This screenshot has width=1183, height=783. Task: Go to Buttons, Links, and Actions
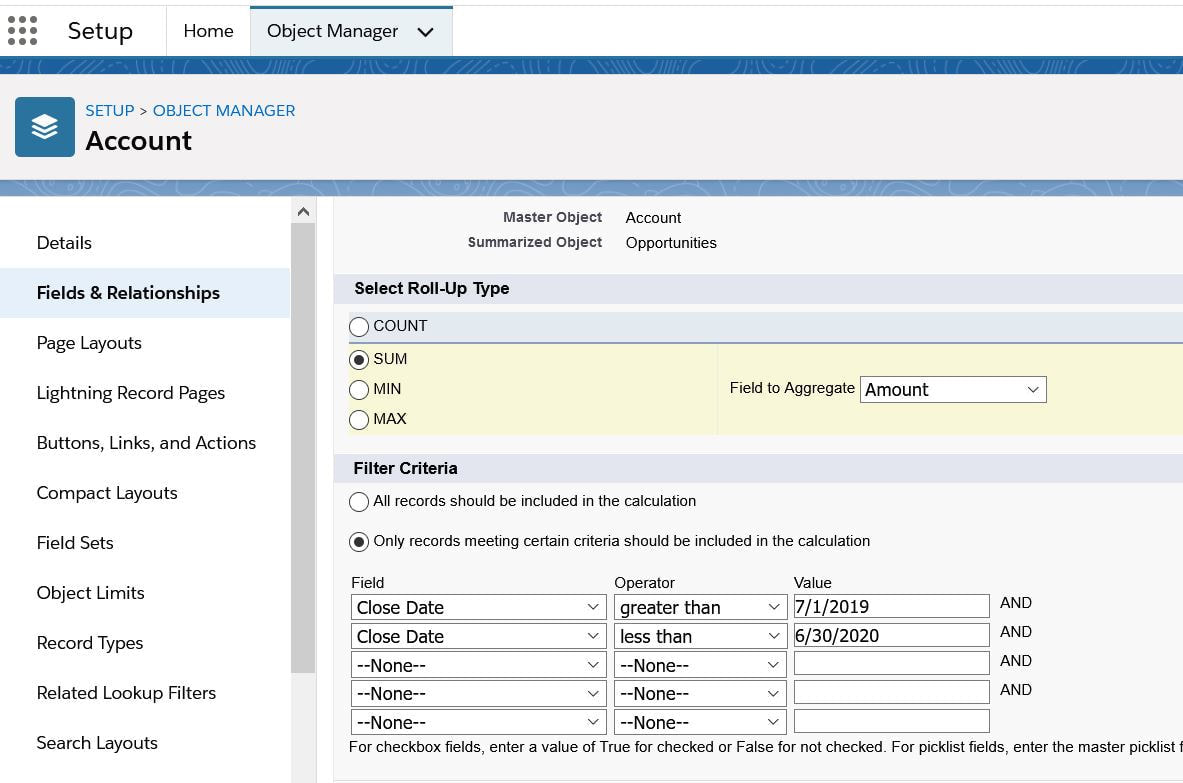146,443
